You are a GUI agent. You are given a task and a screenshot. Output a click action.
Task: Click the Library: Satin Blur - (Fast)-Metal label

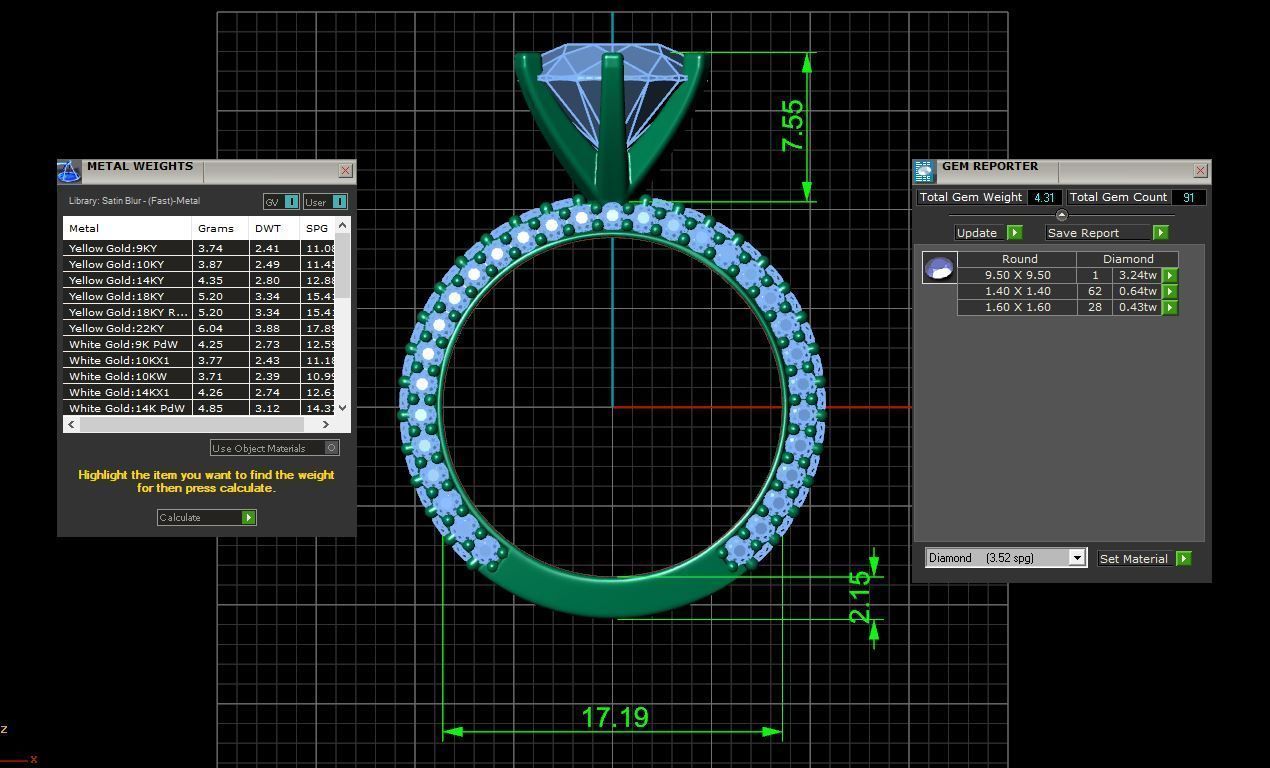point(134,201)
